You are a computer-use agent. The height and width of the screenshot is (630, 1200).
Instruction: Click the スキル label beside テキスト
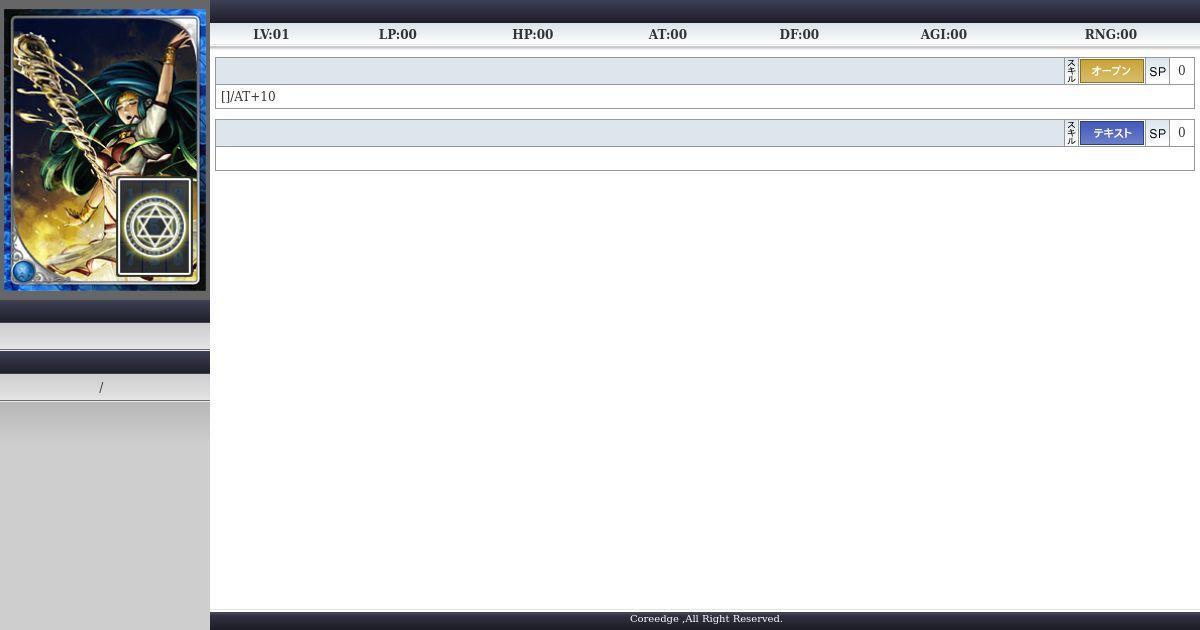click(1071, 133)
